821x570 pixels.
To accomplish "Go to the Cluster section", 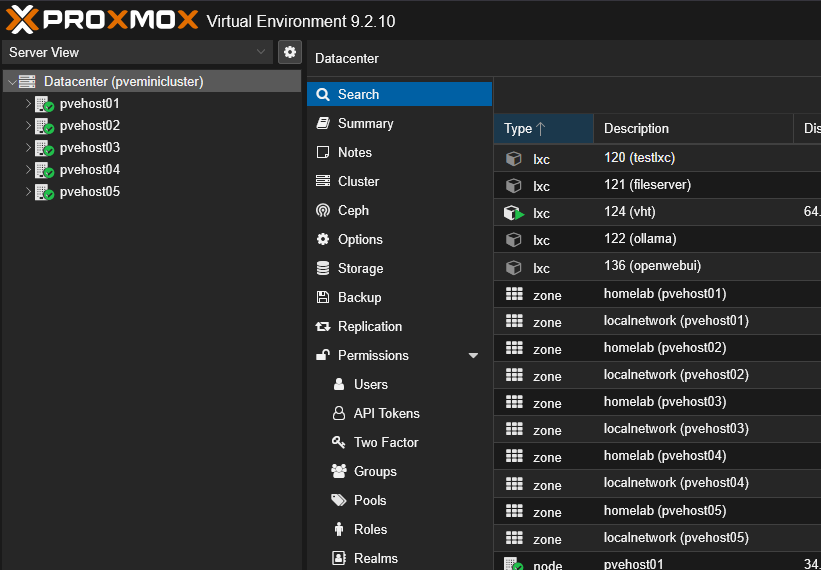I will pos(400,181).
